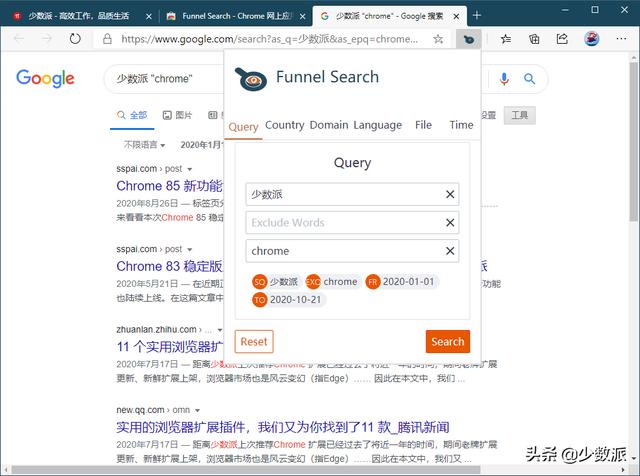Select the 图片 Google results tab
This screenshot has height=476, width=640.
tap(177, 116)
